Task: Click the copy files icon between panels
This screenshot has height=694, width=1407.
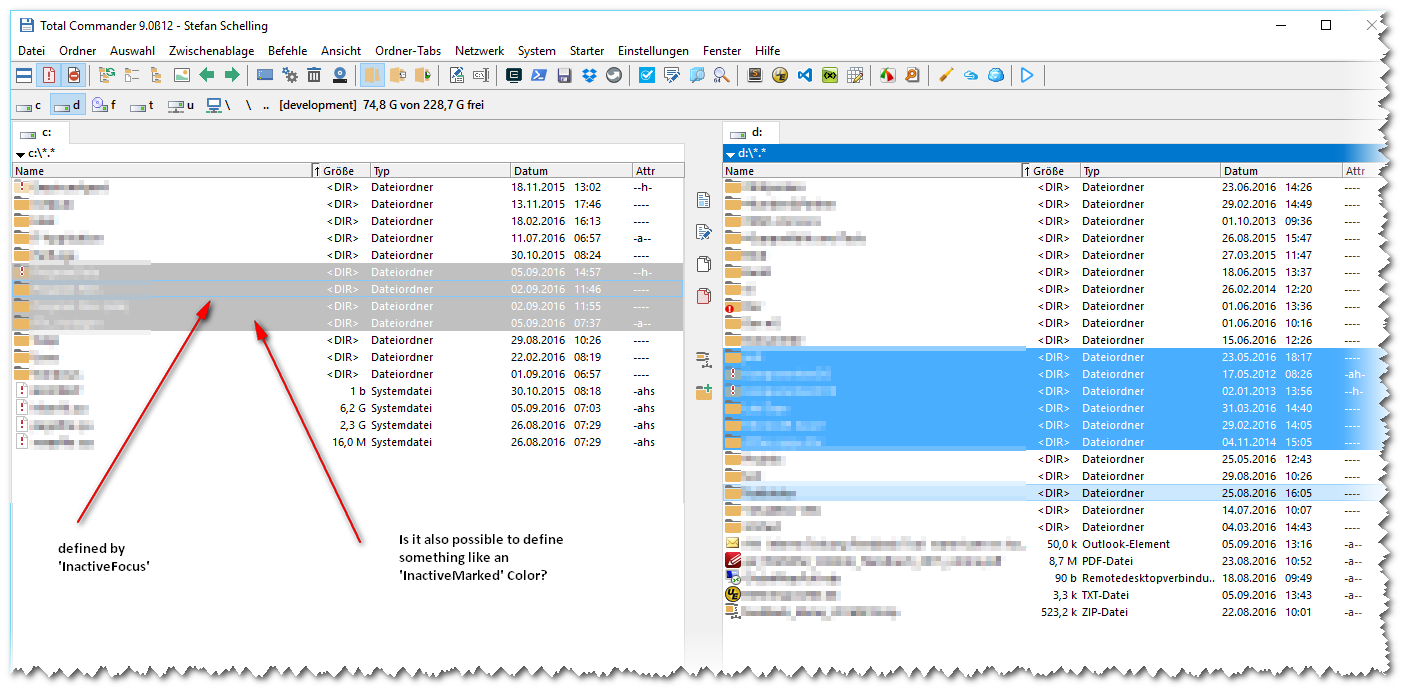Action: tap(703, 265)
